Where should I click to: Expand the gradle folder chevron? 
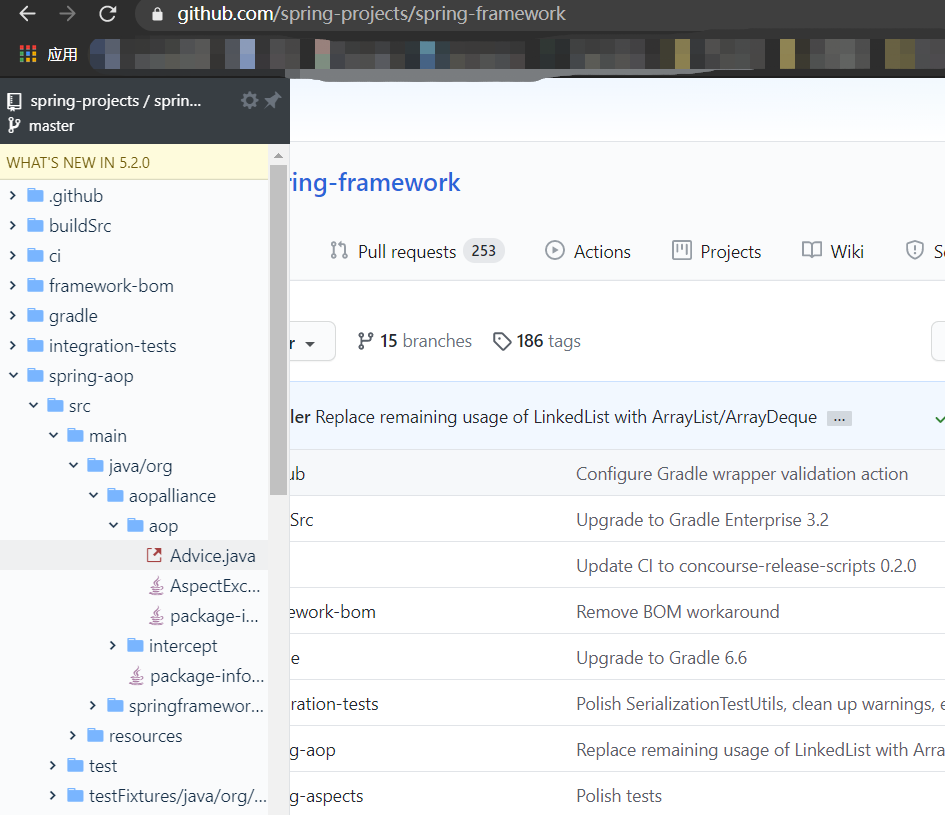[13, 315]
